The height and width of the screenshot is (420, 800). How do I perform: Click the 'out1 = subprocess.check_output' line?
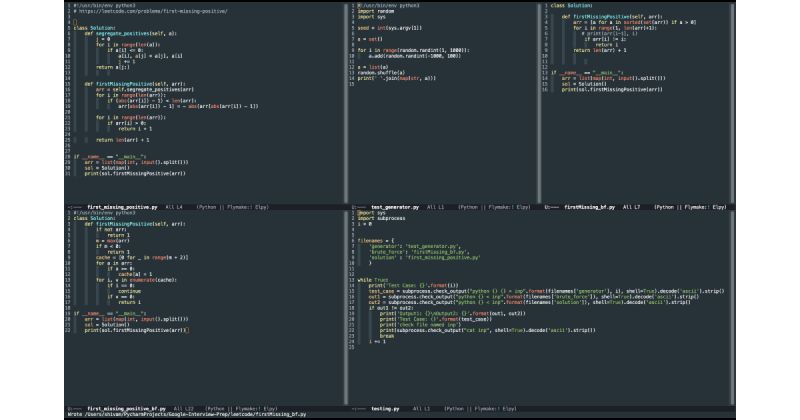534,297
